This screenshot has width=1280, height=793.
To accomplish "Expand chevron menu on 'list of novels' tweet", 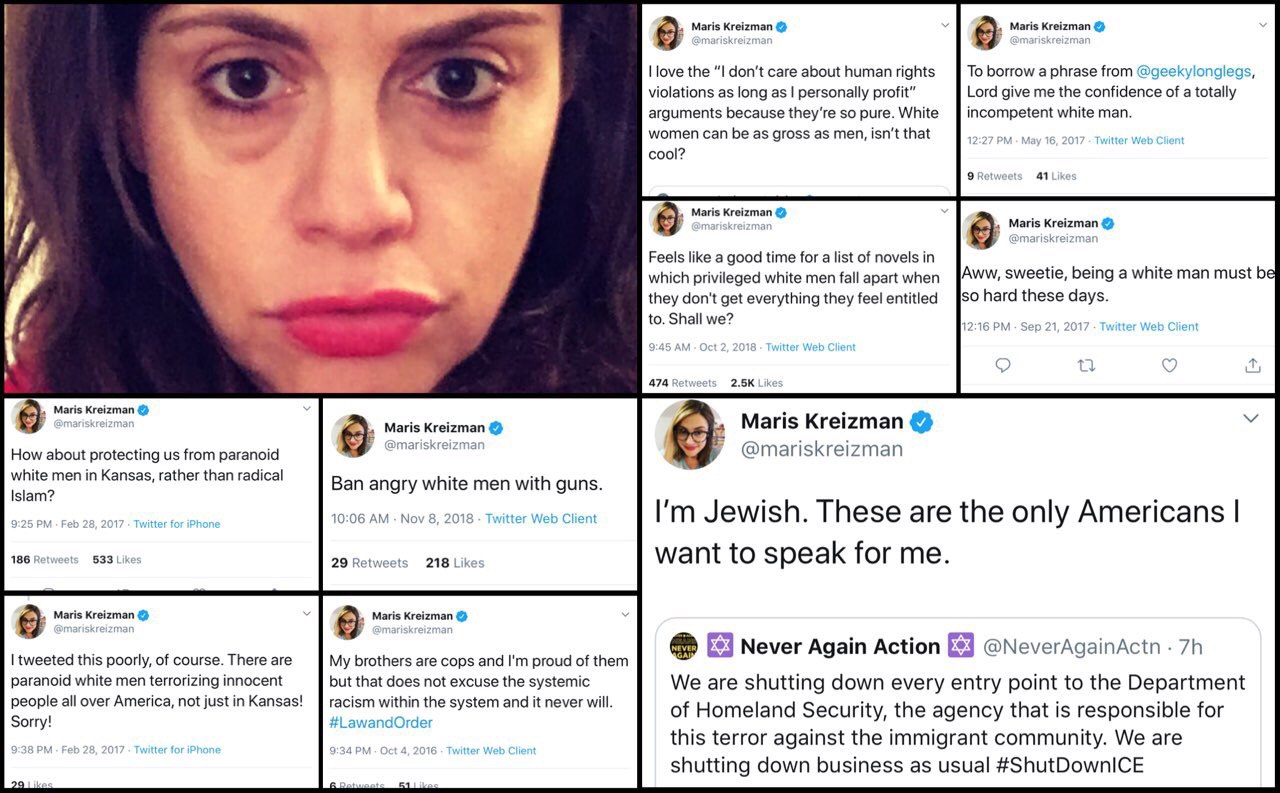I will tap(944, 211).
